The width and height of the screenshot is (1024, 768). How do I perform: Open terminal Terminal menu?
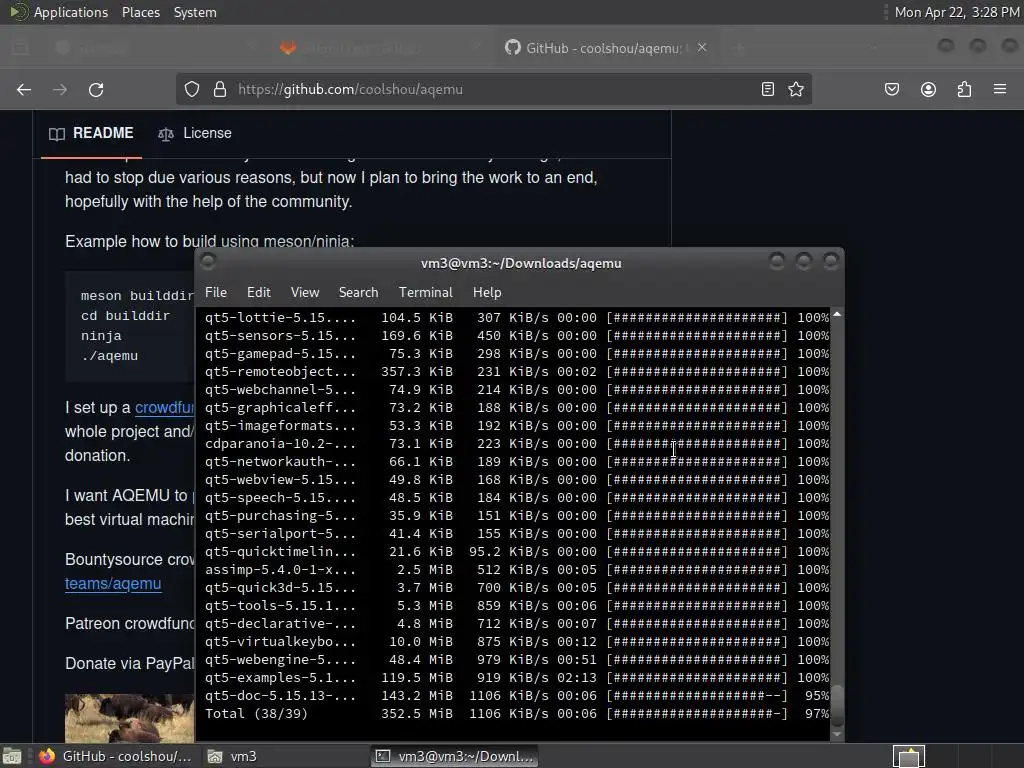click(426, 293)
